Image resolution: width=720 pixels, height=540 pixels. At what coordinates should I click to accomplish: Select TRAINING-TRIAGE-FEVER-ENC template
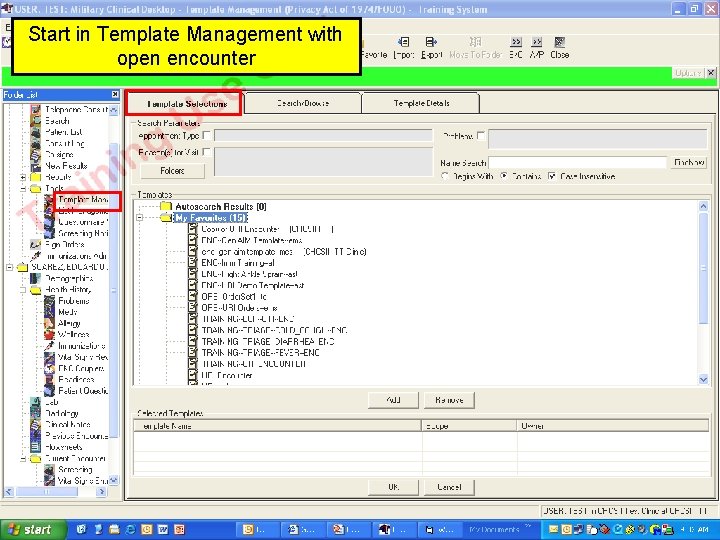[x=260, y=353]
